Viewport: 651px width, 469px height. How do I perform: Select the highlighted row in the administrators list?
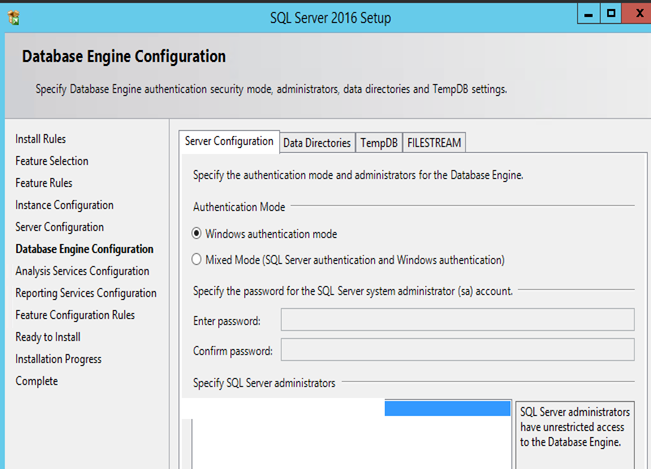[x=448, y=408]
